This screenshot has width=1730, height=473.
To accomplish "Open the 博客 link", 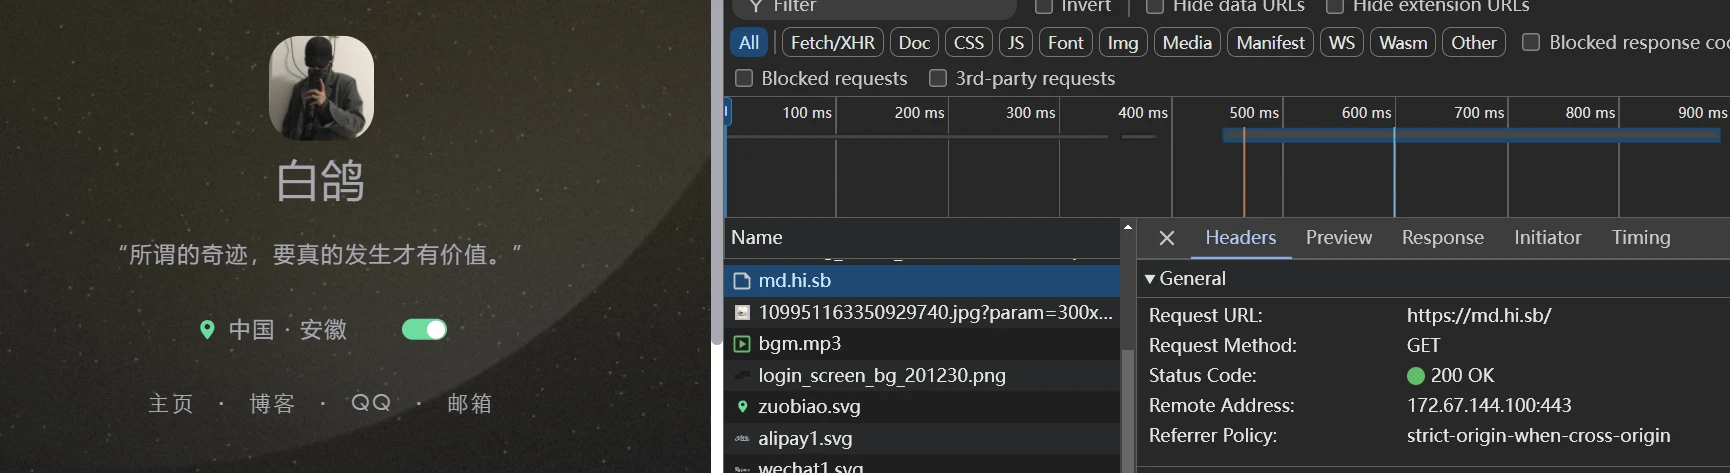I will point(272,404).
